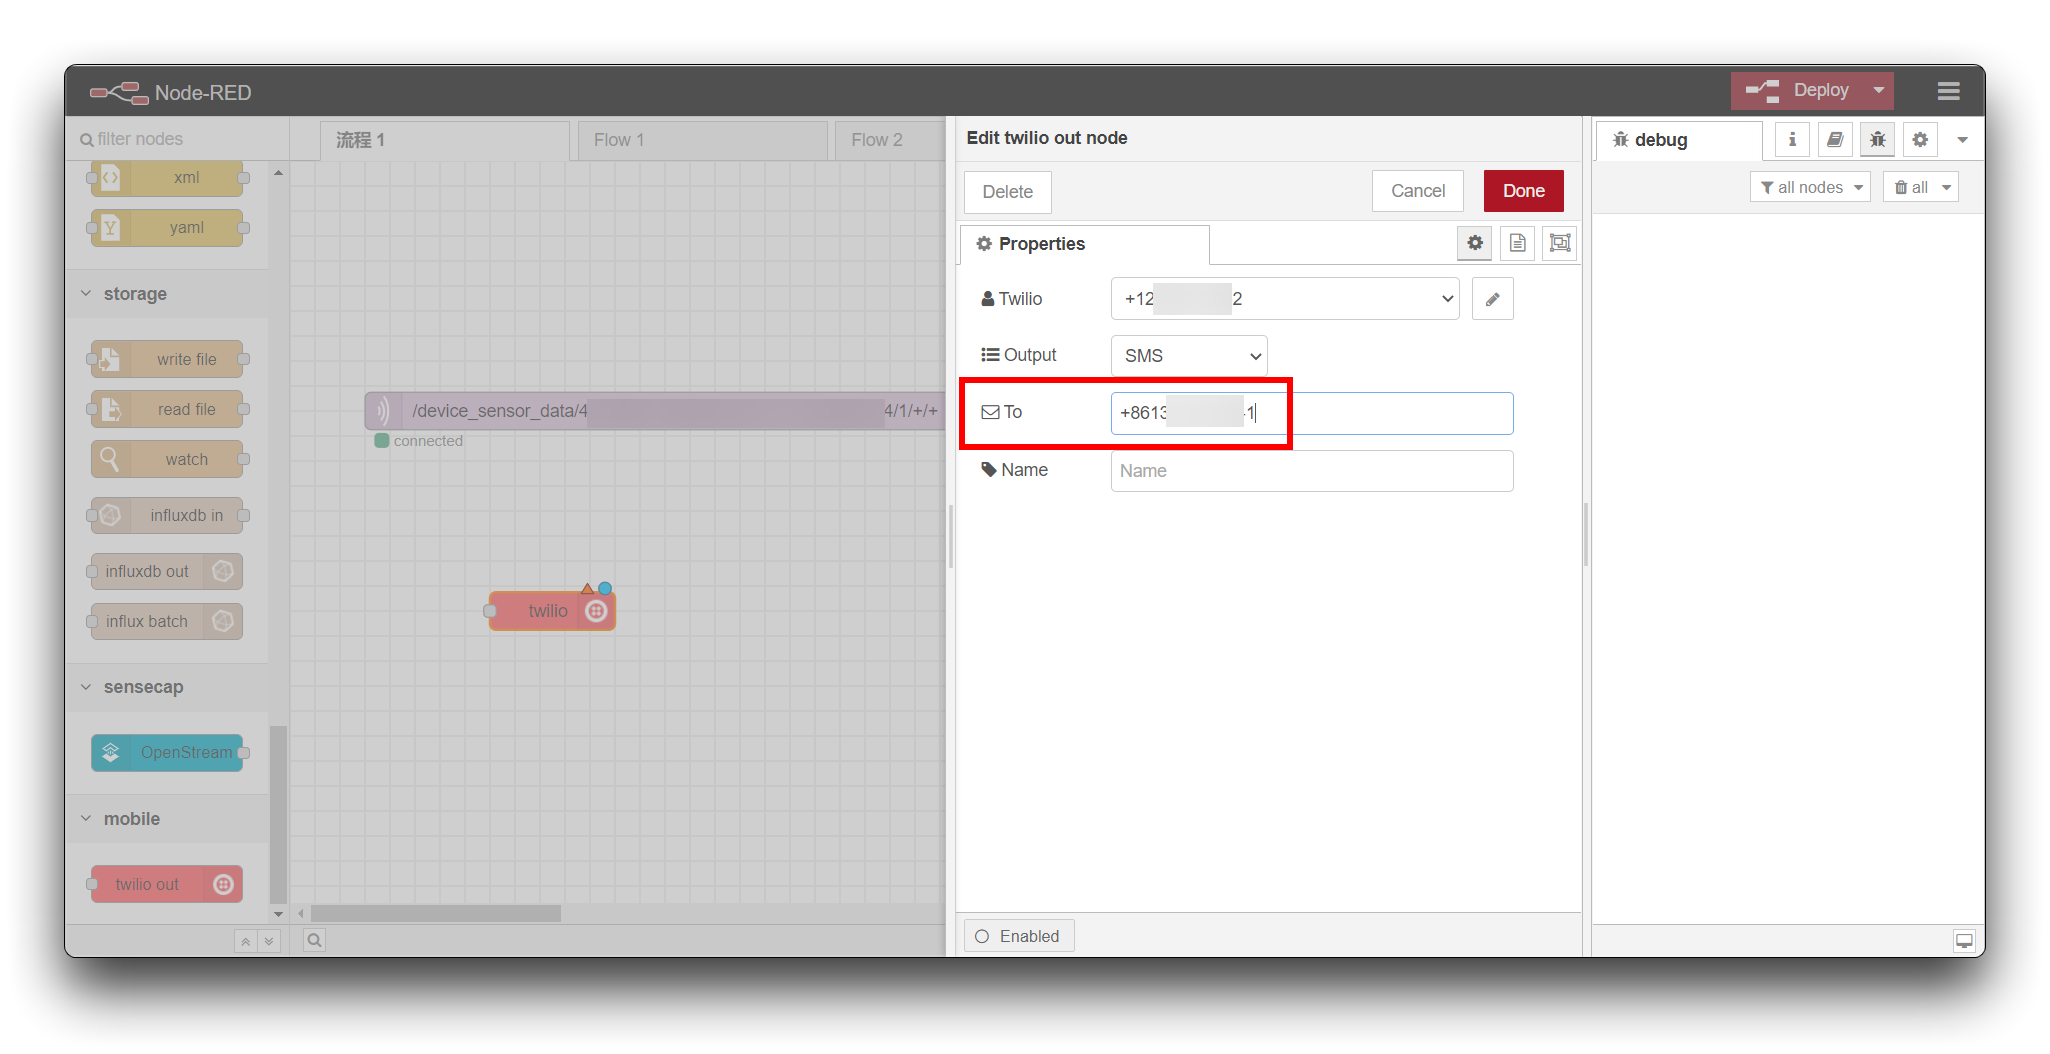Click the connected status text
The width and height of the screenshot is (2050, 1054).
coord(428,441)
